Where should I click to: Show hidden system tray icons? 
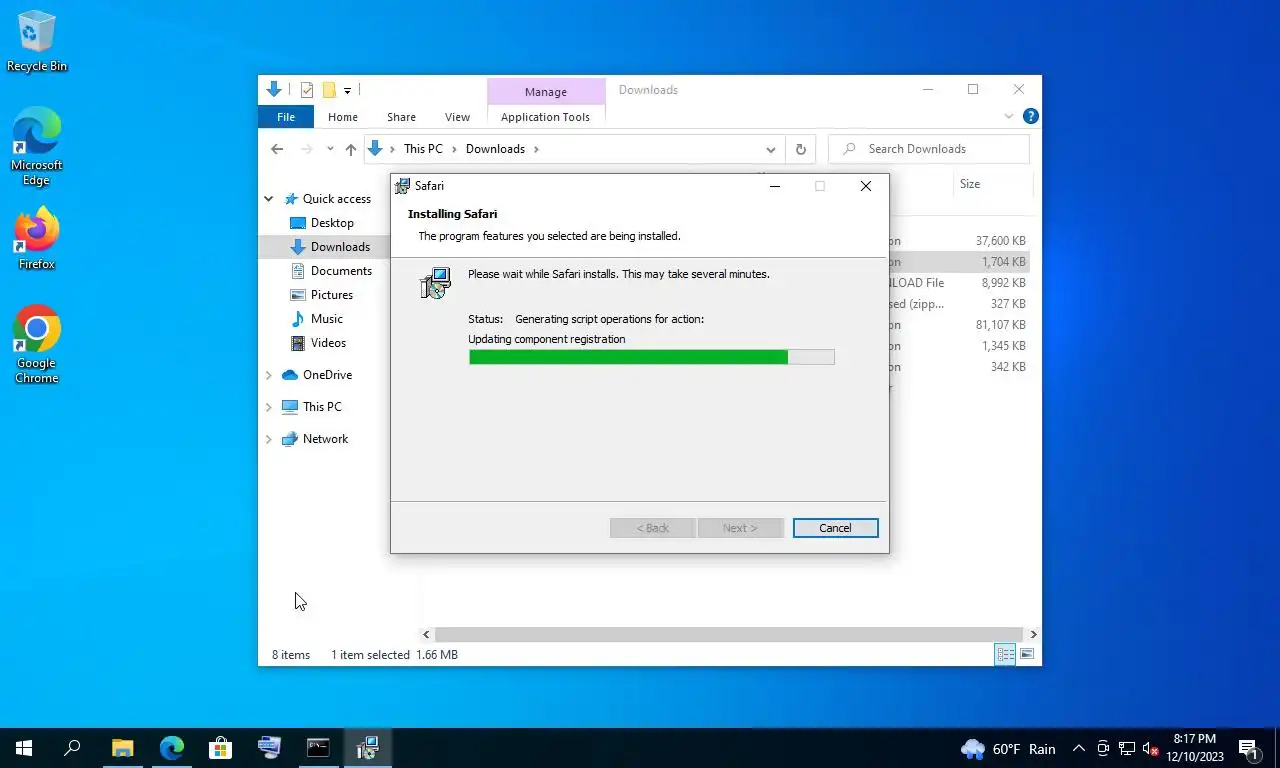(x=1078, y=748)
